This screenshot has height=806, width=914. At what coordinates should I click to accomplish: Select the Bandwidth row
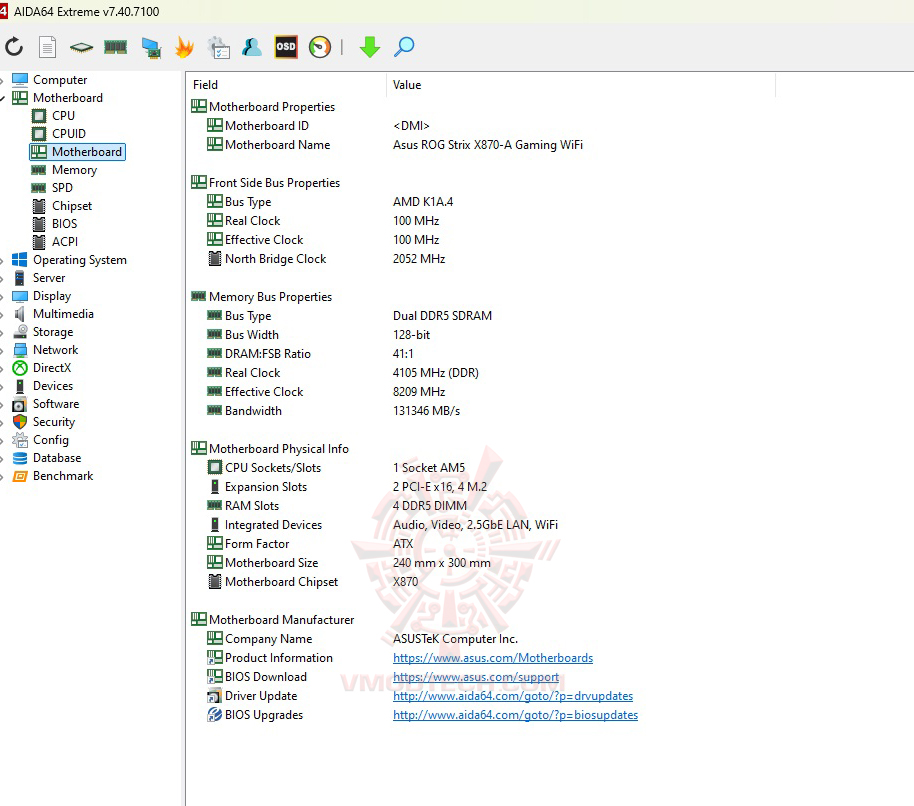coord(333,411)
